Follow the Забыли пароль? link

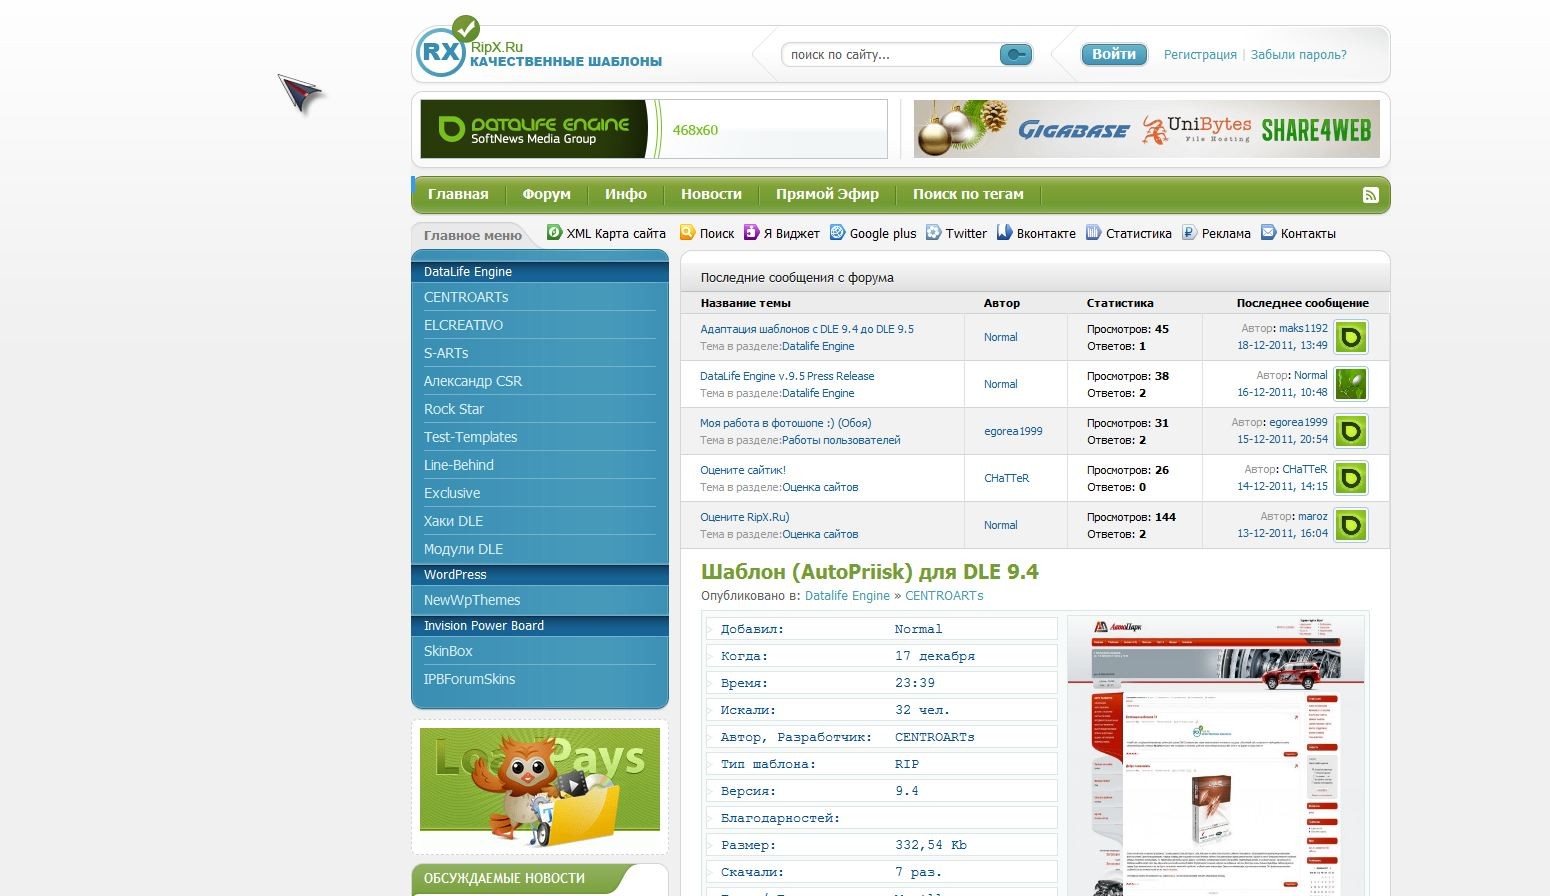1298,55
